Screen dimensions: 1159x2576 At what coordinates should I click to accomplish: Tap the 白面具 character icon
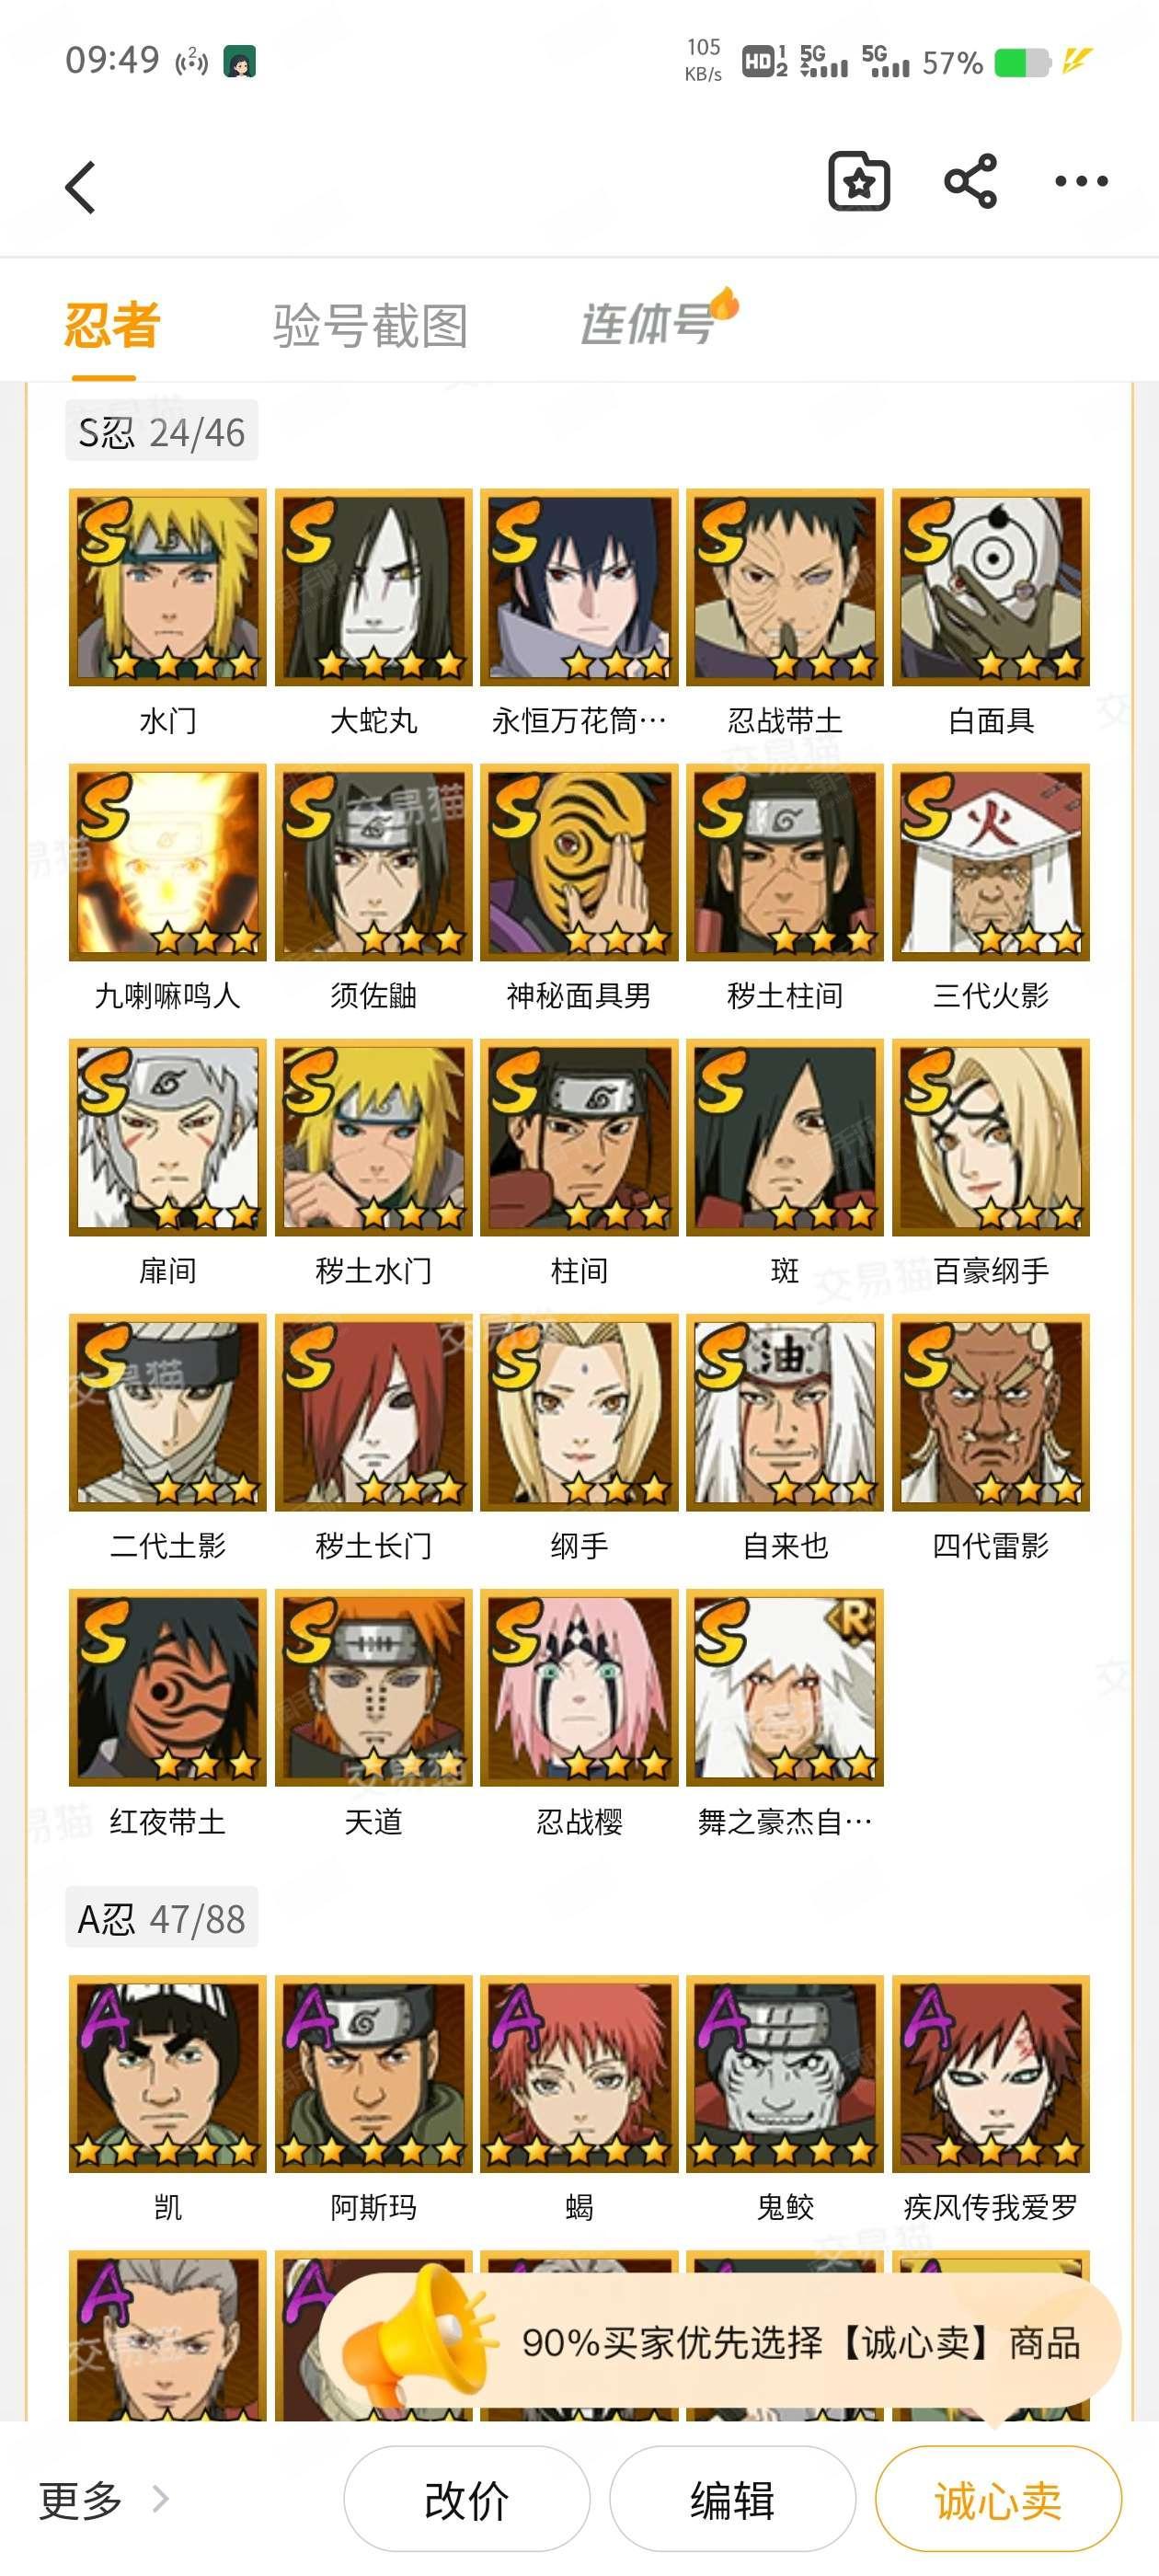991,587
